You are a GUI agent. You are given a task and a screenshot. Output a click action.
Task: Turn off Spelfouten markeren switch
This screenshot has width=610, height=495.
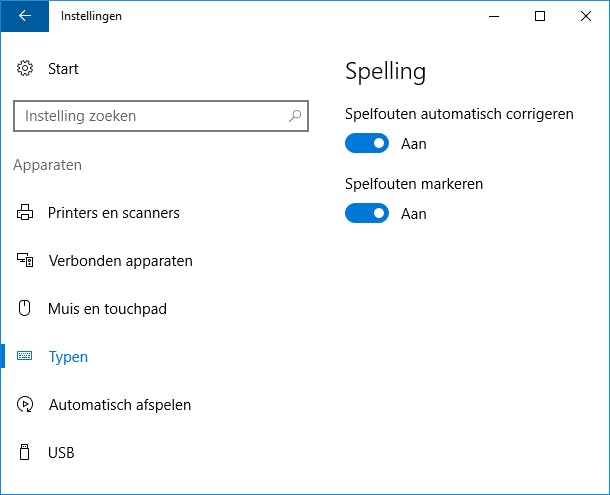[367, 213]
